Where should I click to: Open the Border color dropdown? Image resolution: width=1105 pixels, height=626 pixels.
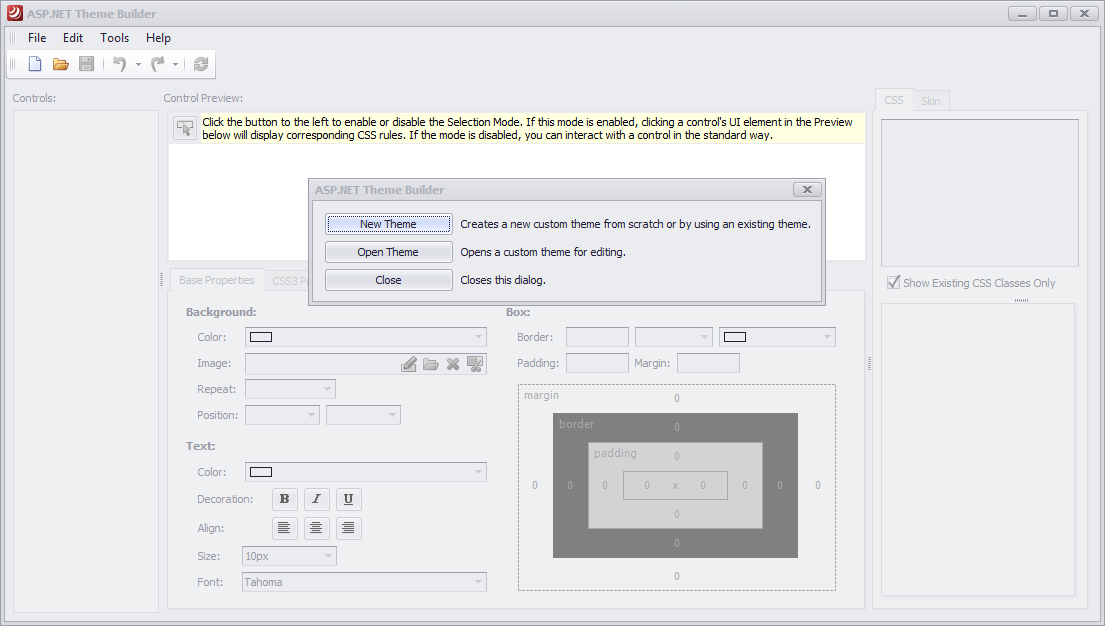point(827,337)
